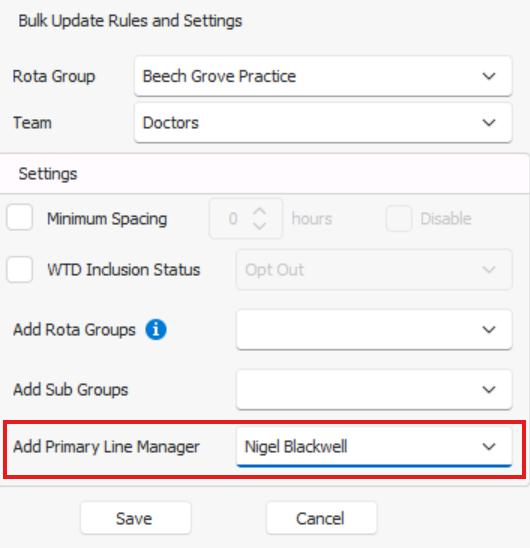The width and height of the screenshot is (530, 548).
Task: Click the Nigel Blackwell selected value
Action: tap(296, 447)
